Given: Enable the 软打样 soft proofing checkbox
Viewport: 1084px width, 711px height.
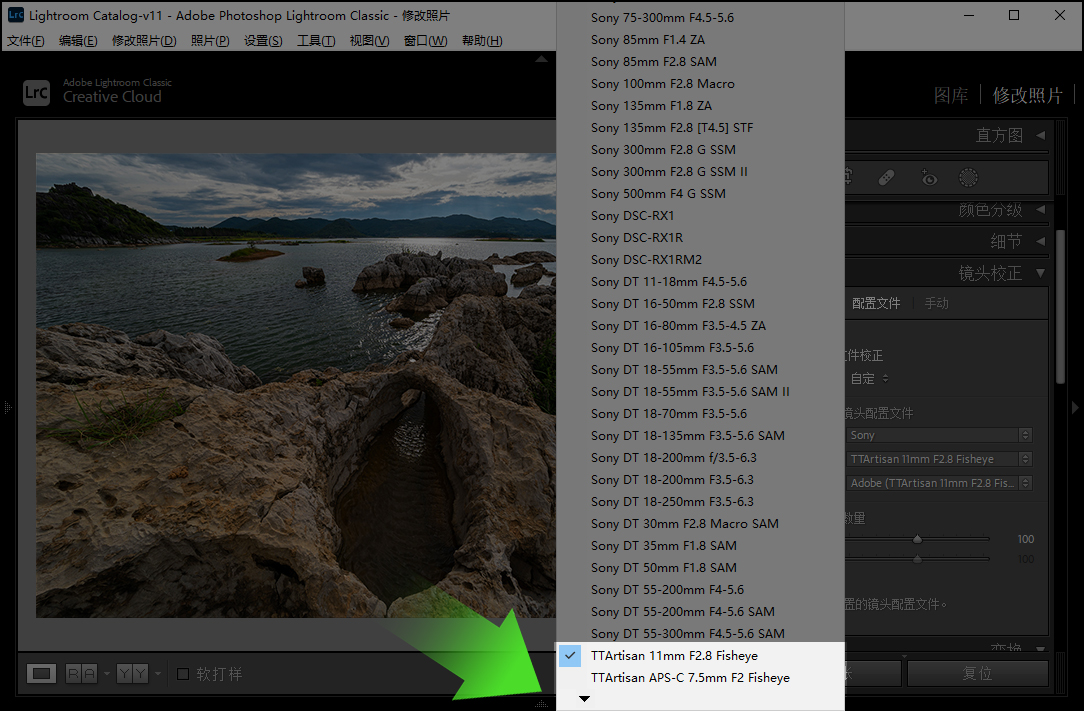Looking at the screenshot, I should click(183, 674).
